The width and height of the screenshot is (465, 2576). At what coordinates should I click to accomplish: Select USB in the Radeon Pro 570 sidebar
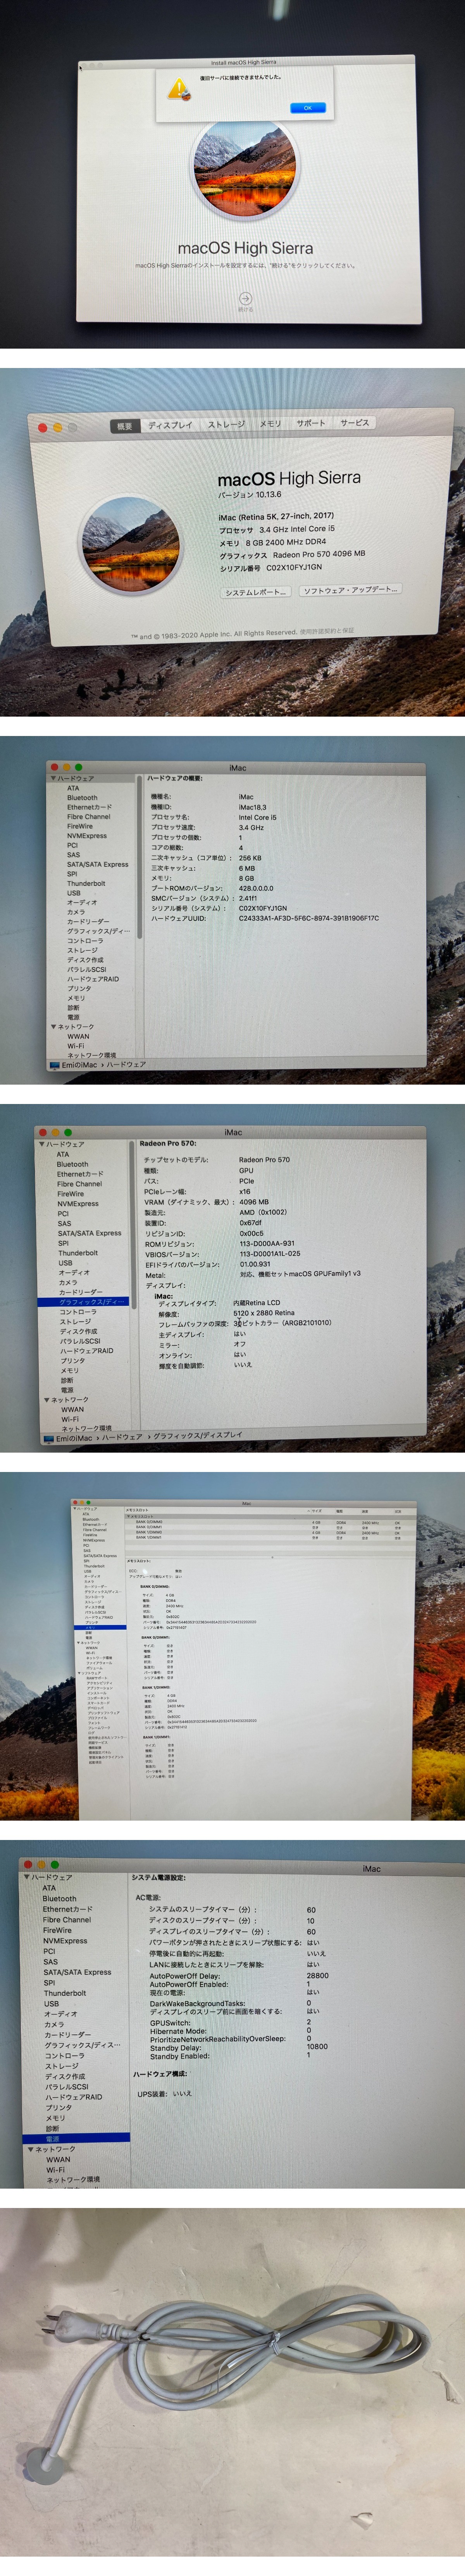tap(65, 1263)
